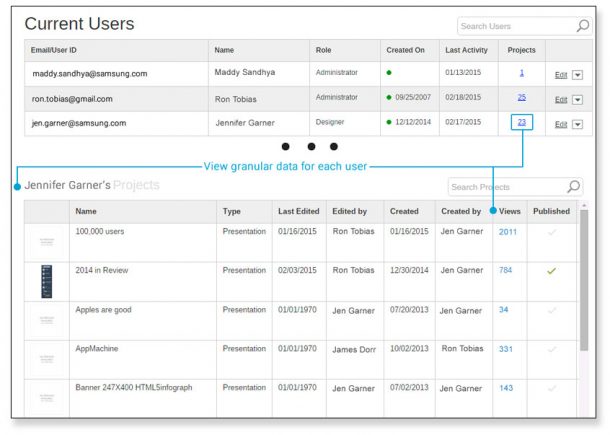
Task: Click the 2011 views count link
Action: (508, 232)
